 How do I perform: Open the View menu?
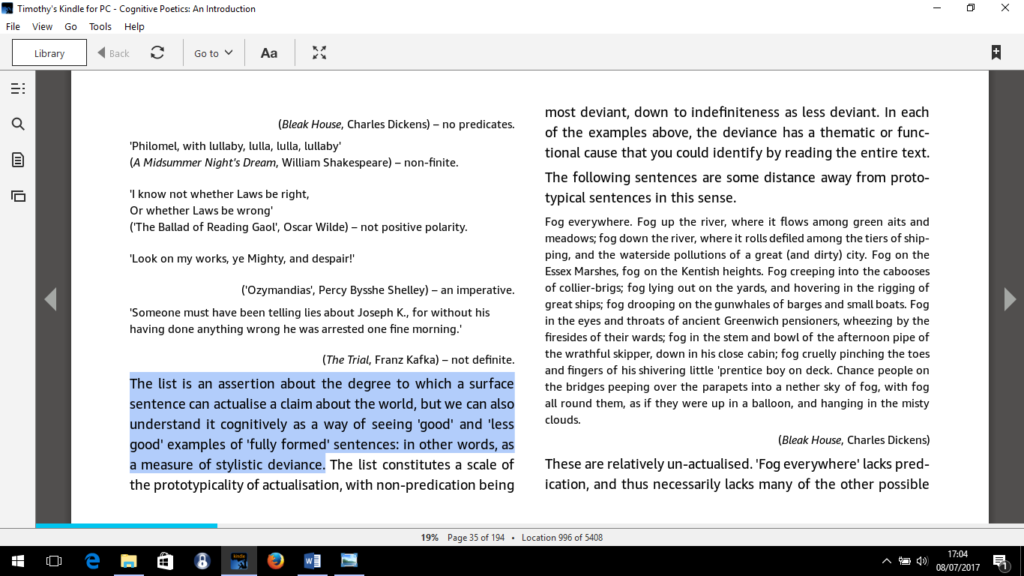[42, 27]
